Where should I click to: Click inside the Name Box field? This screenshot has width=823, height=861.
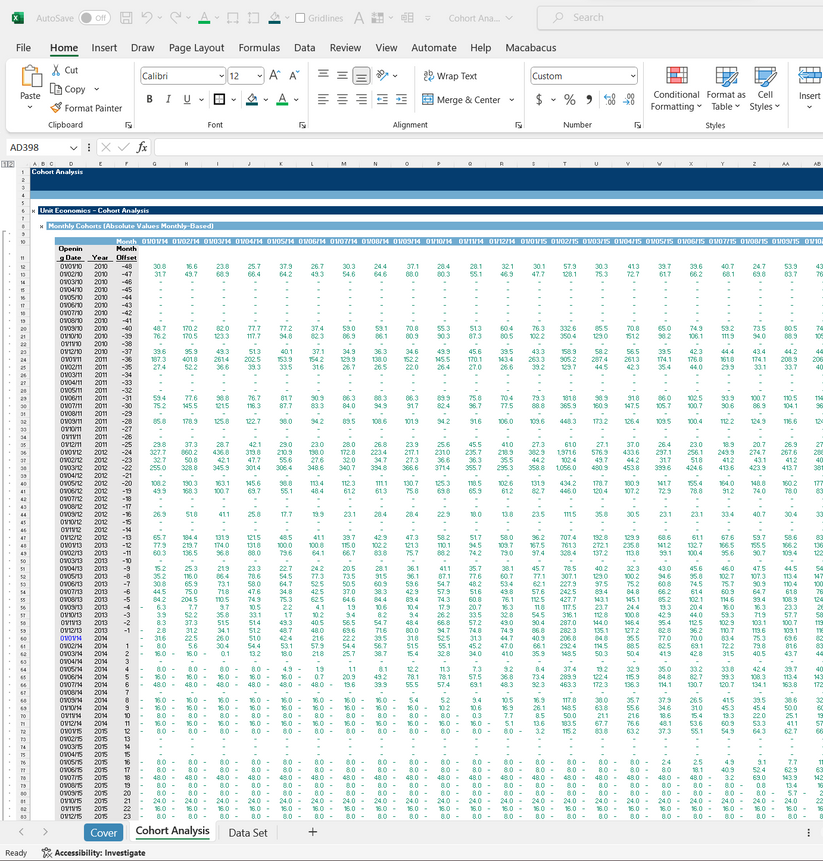35,146
